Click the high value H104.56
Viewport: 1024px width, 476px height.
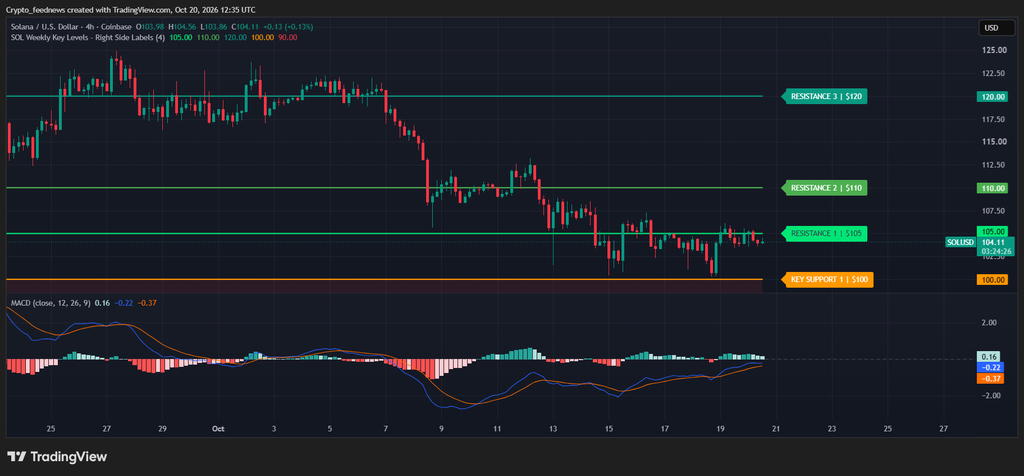click(182, 27)
